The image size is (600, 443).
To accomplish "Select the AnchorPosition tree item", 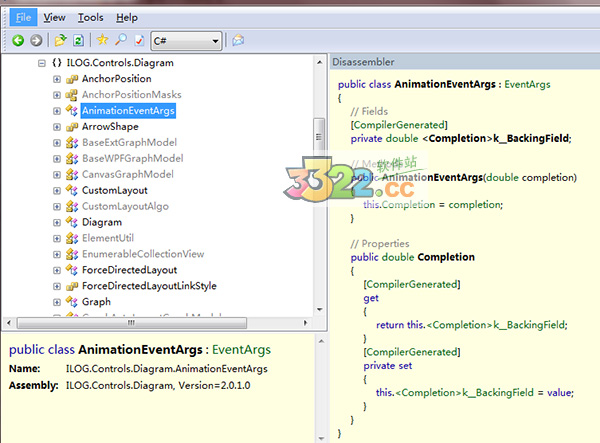I will click(x=117, y=79).
